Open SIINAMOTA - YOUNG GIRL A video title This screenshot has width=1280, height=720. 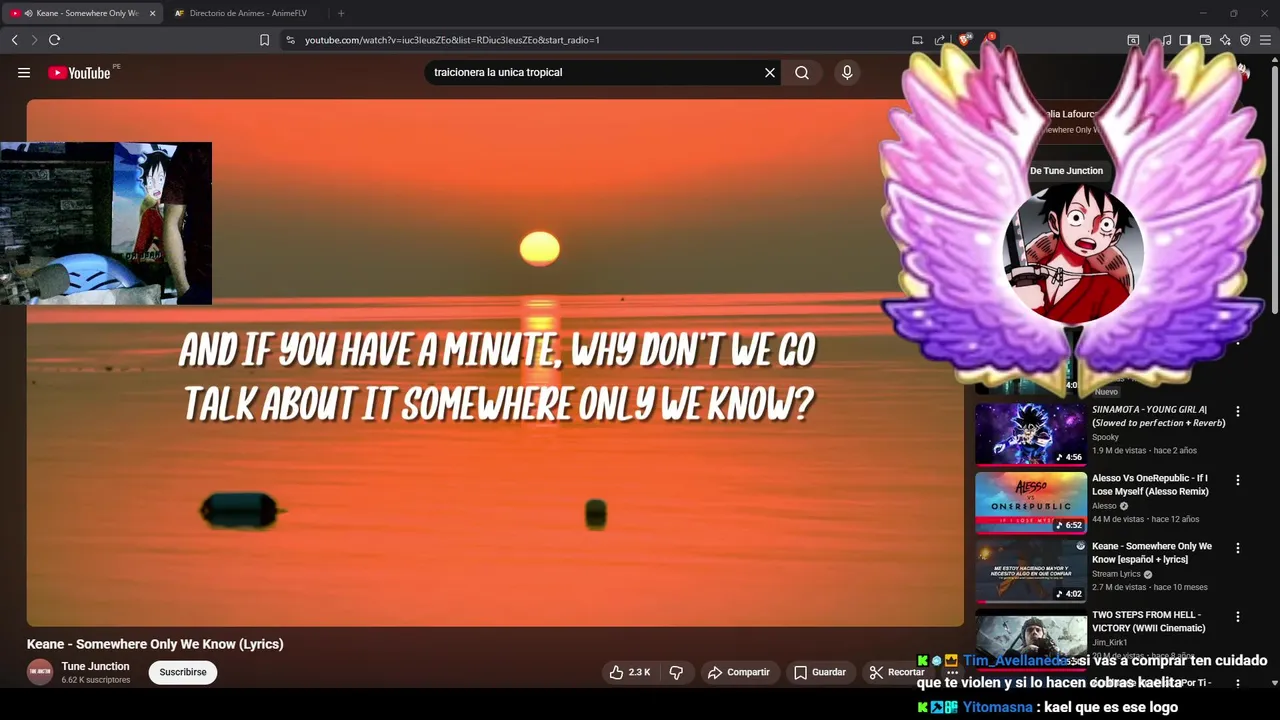click(1158, 416)
